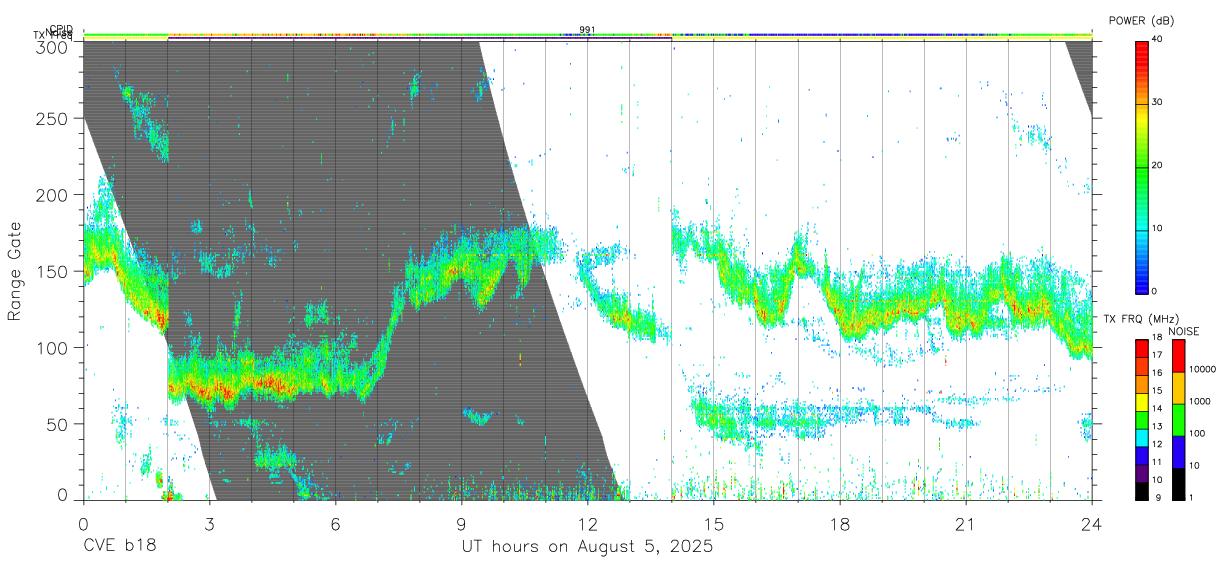
Task: Click the 'CVE b18' radar beam label
Action: pyautogui.click(x=120, y=547)
